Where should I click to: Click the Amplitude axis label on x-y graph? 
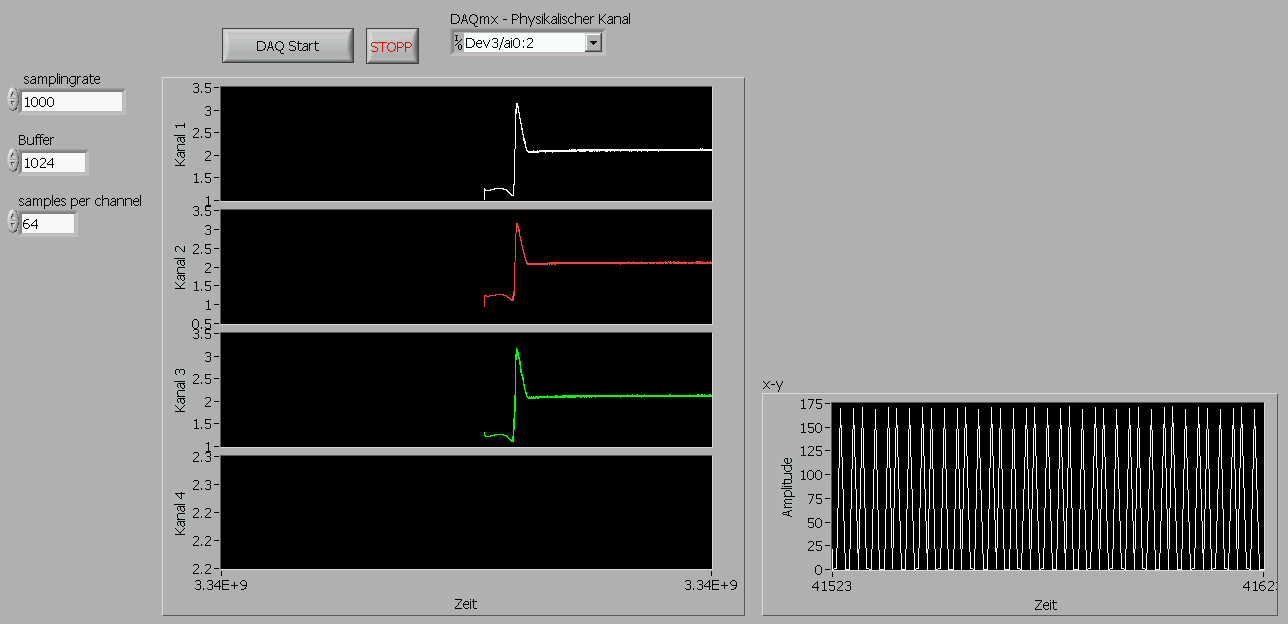click(787, 487)
